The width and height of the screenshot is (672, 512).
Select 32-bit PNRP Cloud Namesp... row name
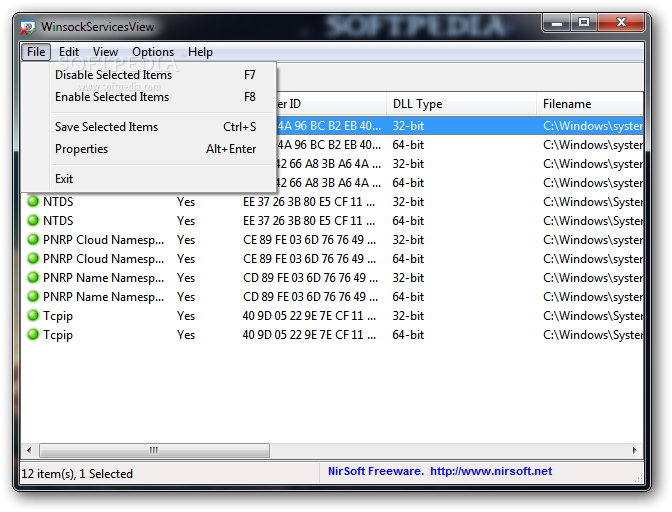(103, 240)
